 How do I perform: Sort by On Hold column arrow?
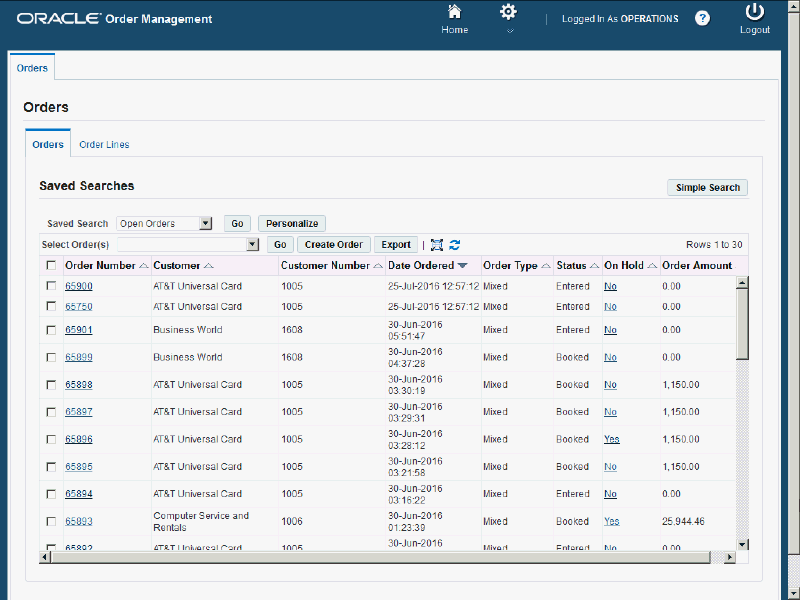click(652, 266)
